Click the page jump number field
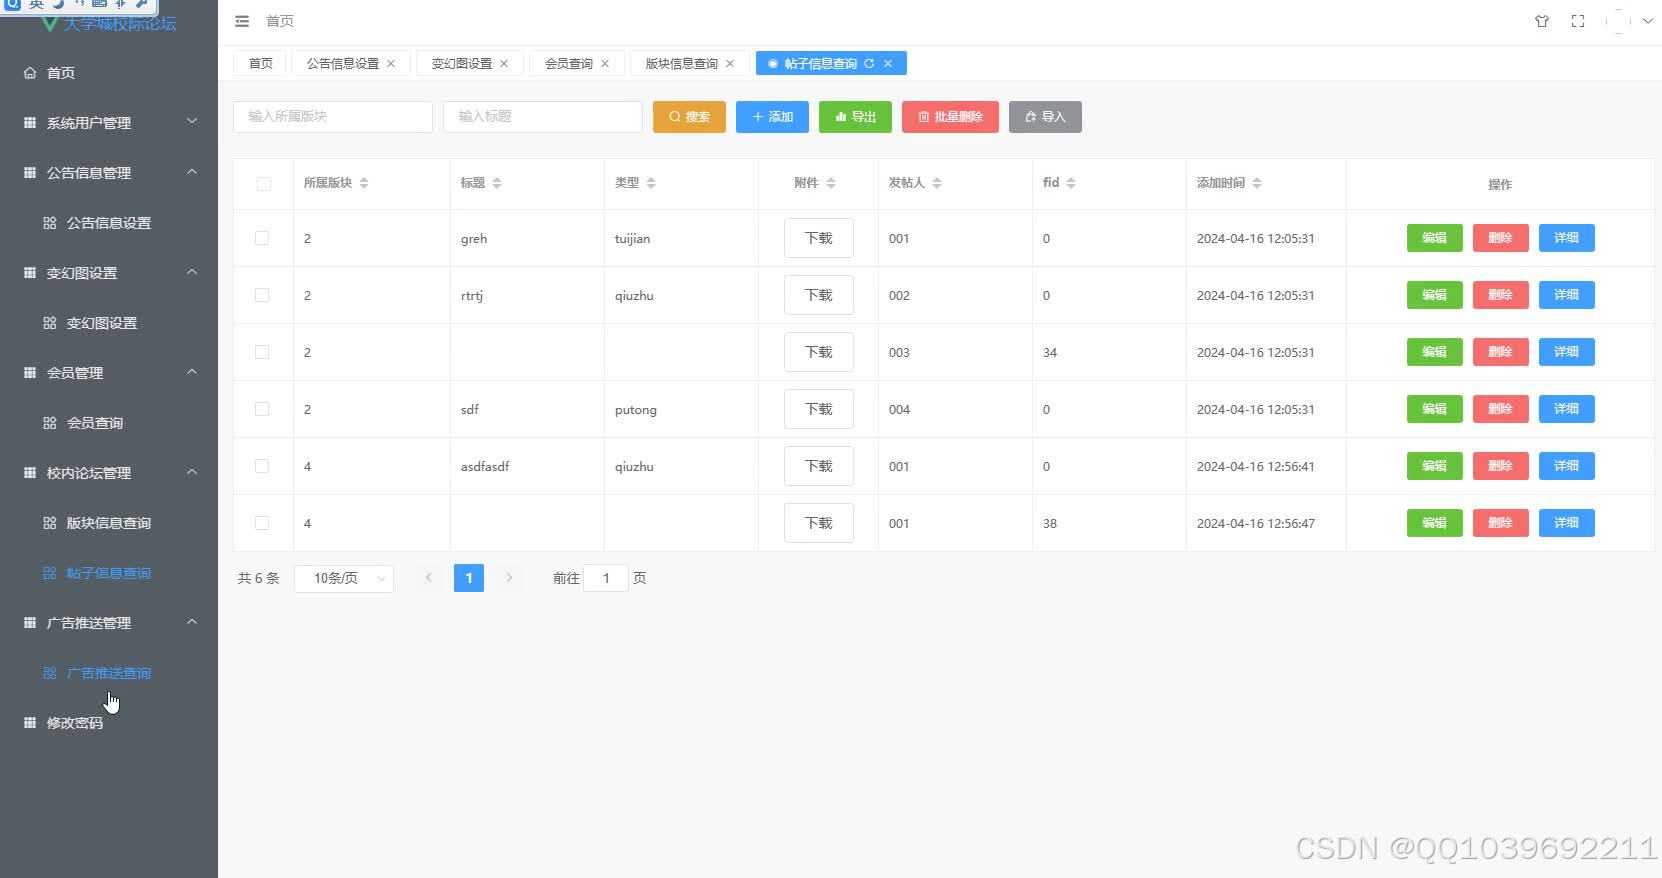 click(606, 578)
